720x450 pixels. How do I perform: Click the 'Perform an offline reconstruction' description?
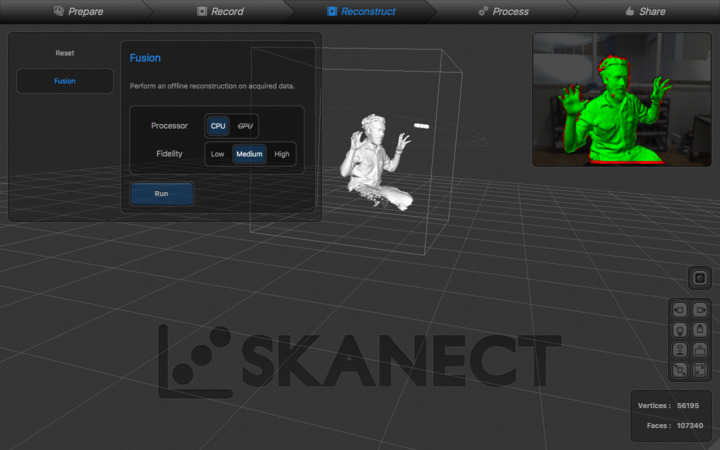[x=212, y=86]
